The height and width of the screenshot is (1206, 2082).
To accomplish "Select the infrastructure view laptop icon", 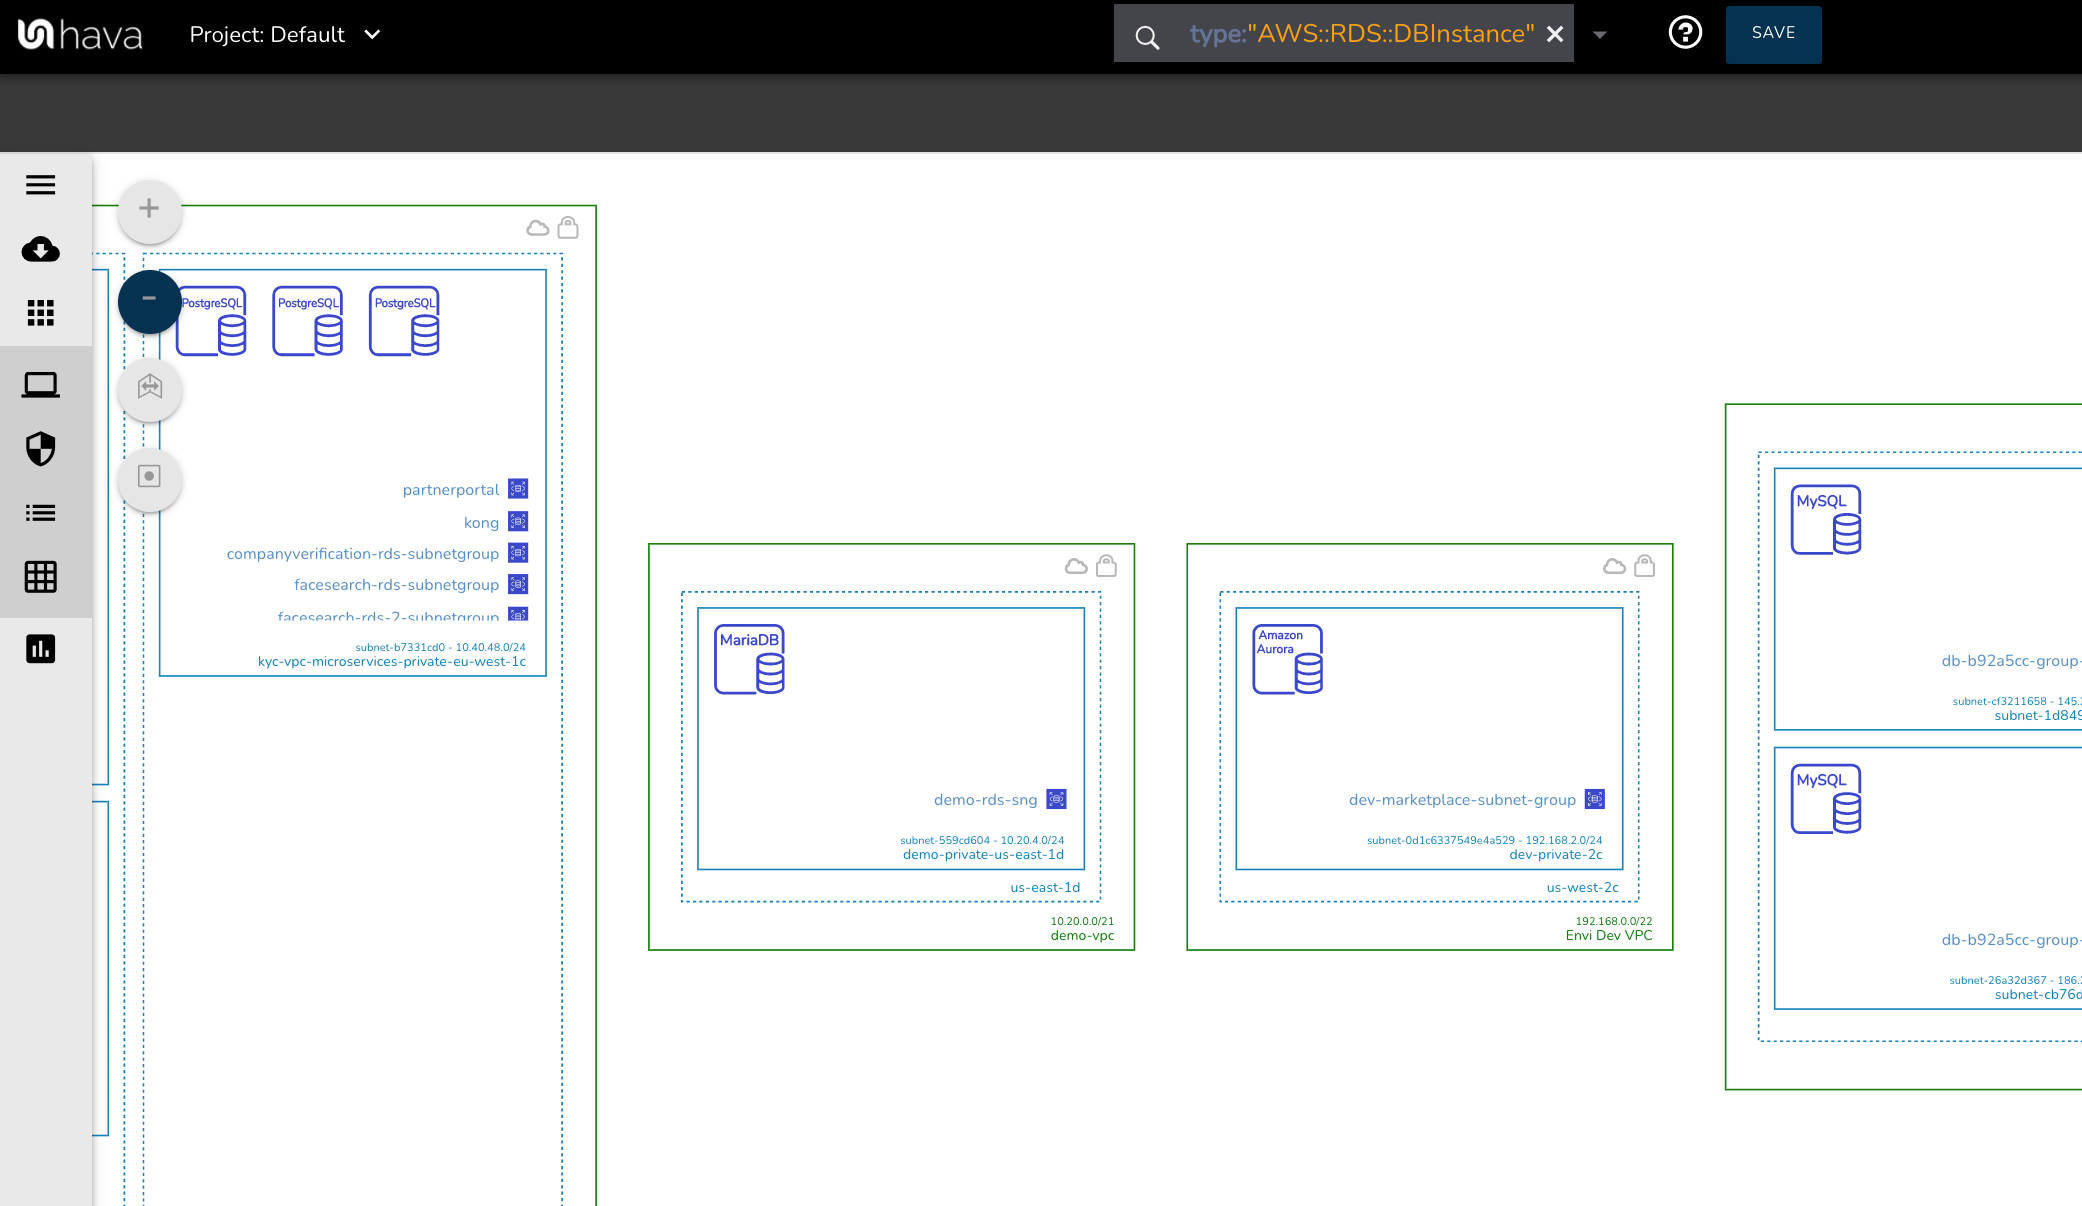I will [41, 384].
